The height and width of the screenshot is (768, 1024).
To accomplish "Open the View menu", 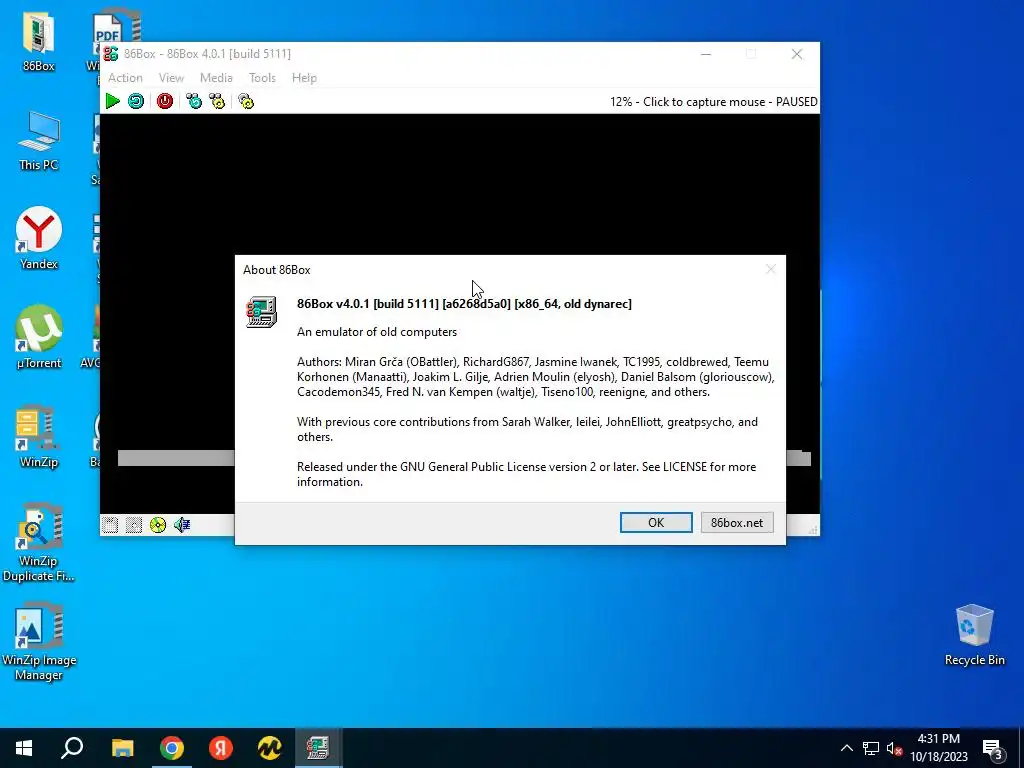I will tap(171, 78).
